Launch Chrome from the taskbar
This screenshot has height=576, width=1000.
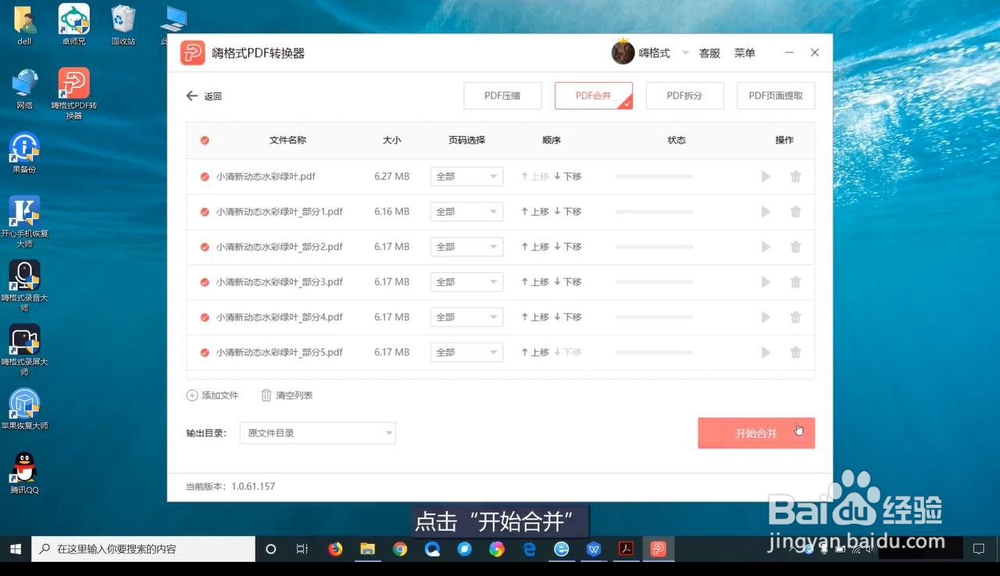tap(400, 549)
